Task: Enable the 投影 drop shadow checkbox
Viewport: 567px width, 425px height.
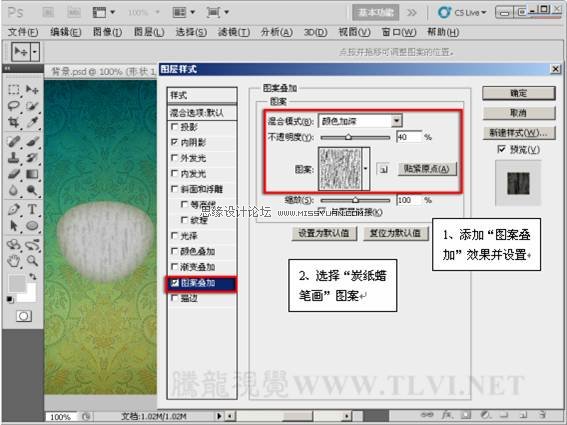Action: click(174, 127)
